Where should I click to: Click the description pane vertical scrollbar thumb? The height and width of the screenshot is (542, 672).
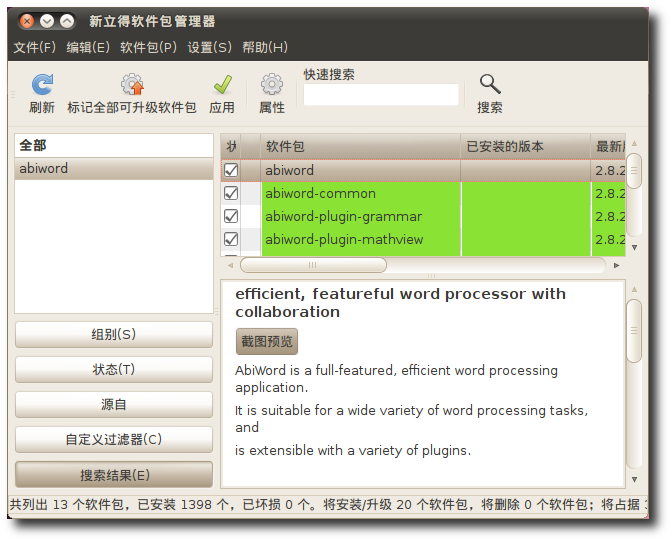(x=634, y=331)
